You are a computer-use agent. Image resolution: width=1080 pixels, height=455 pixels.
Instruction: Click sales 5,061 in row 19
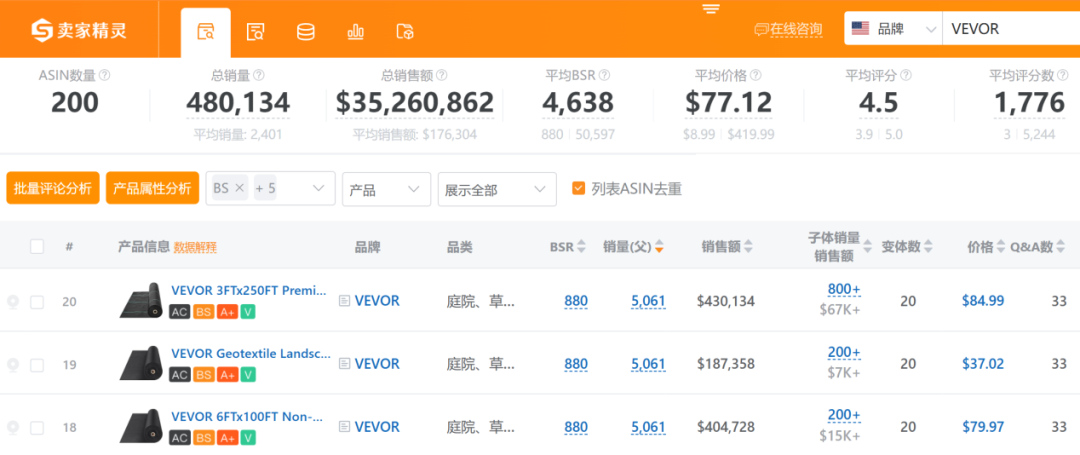[648, 364]
